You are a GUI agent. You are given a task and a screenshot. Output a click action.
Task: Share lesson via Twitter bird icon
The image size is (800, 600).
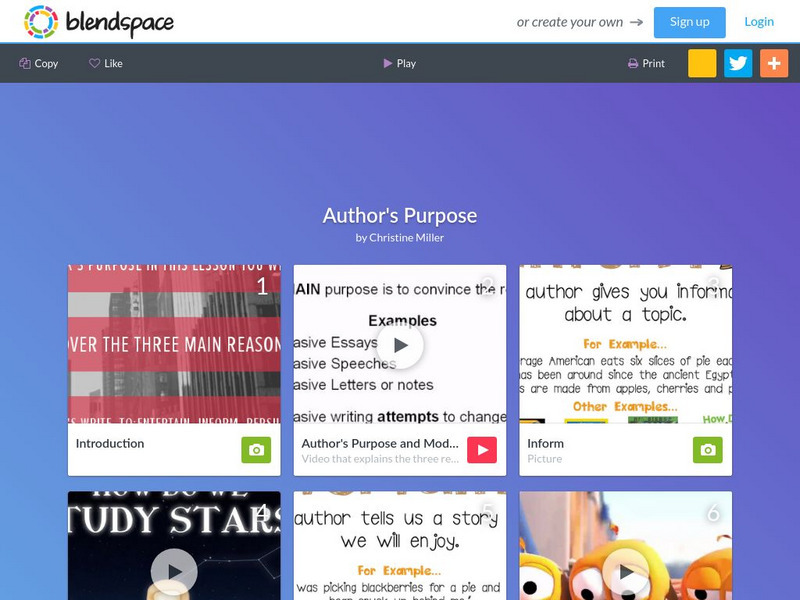coord(738,63)
